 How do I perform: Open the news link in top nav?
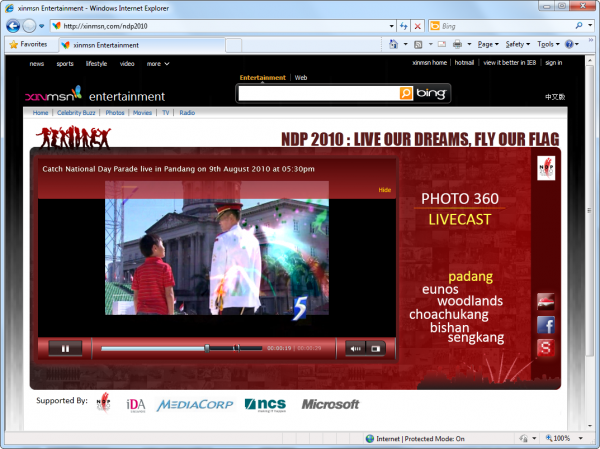point(37,64)
